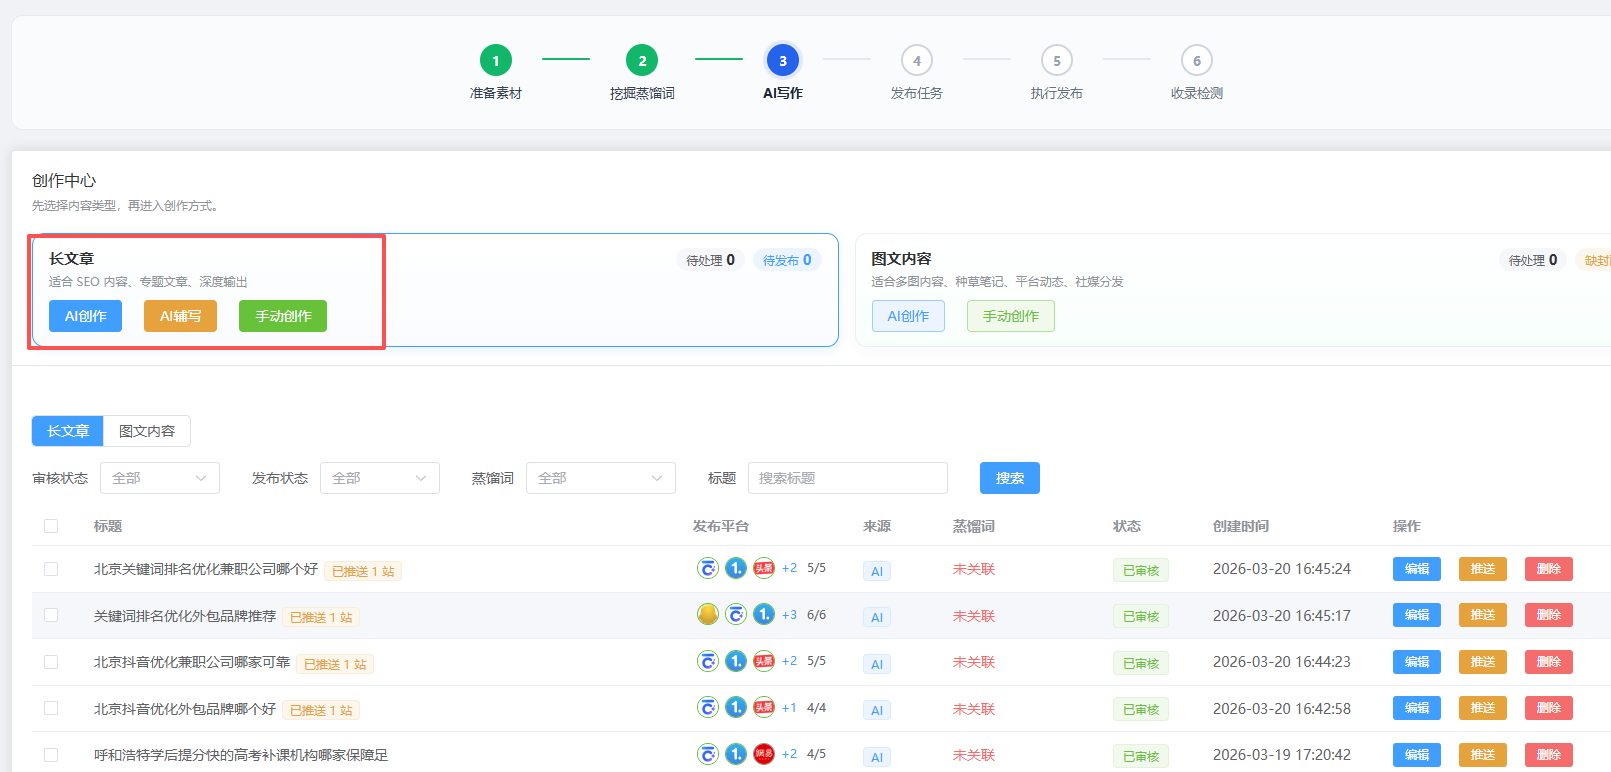Click 删除 for the 17:20:42 row
This screenshot has width=1611, height=772.
[x=1549, y=755]
